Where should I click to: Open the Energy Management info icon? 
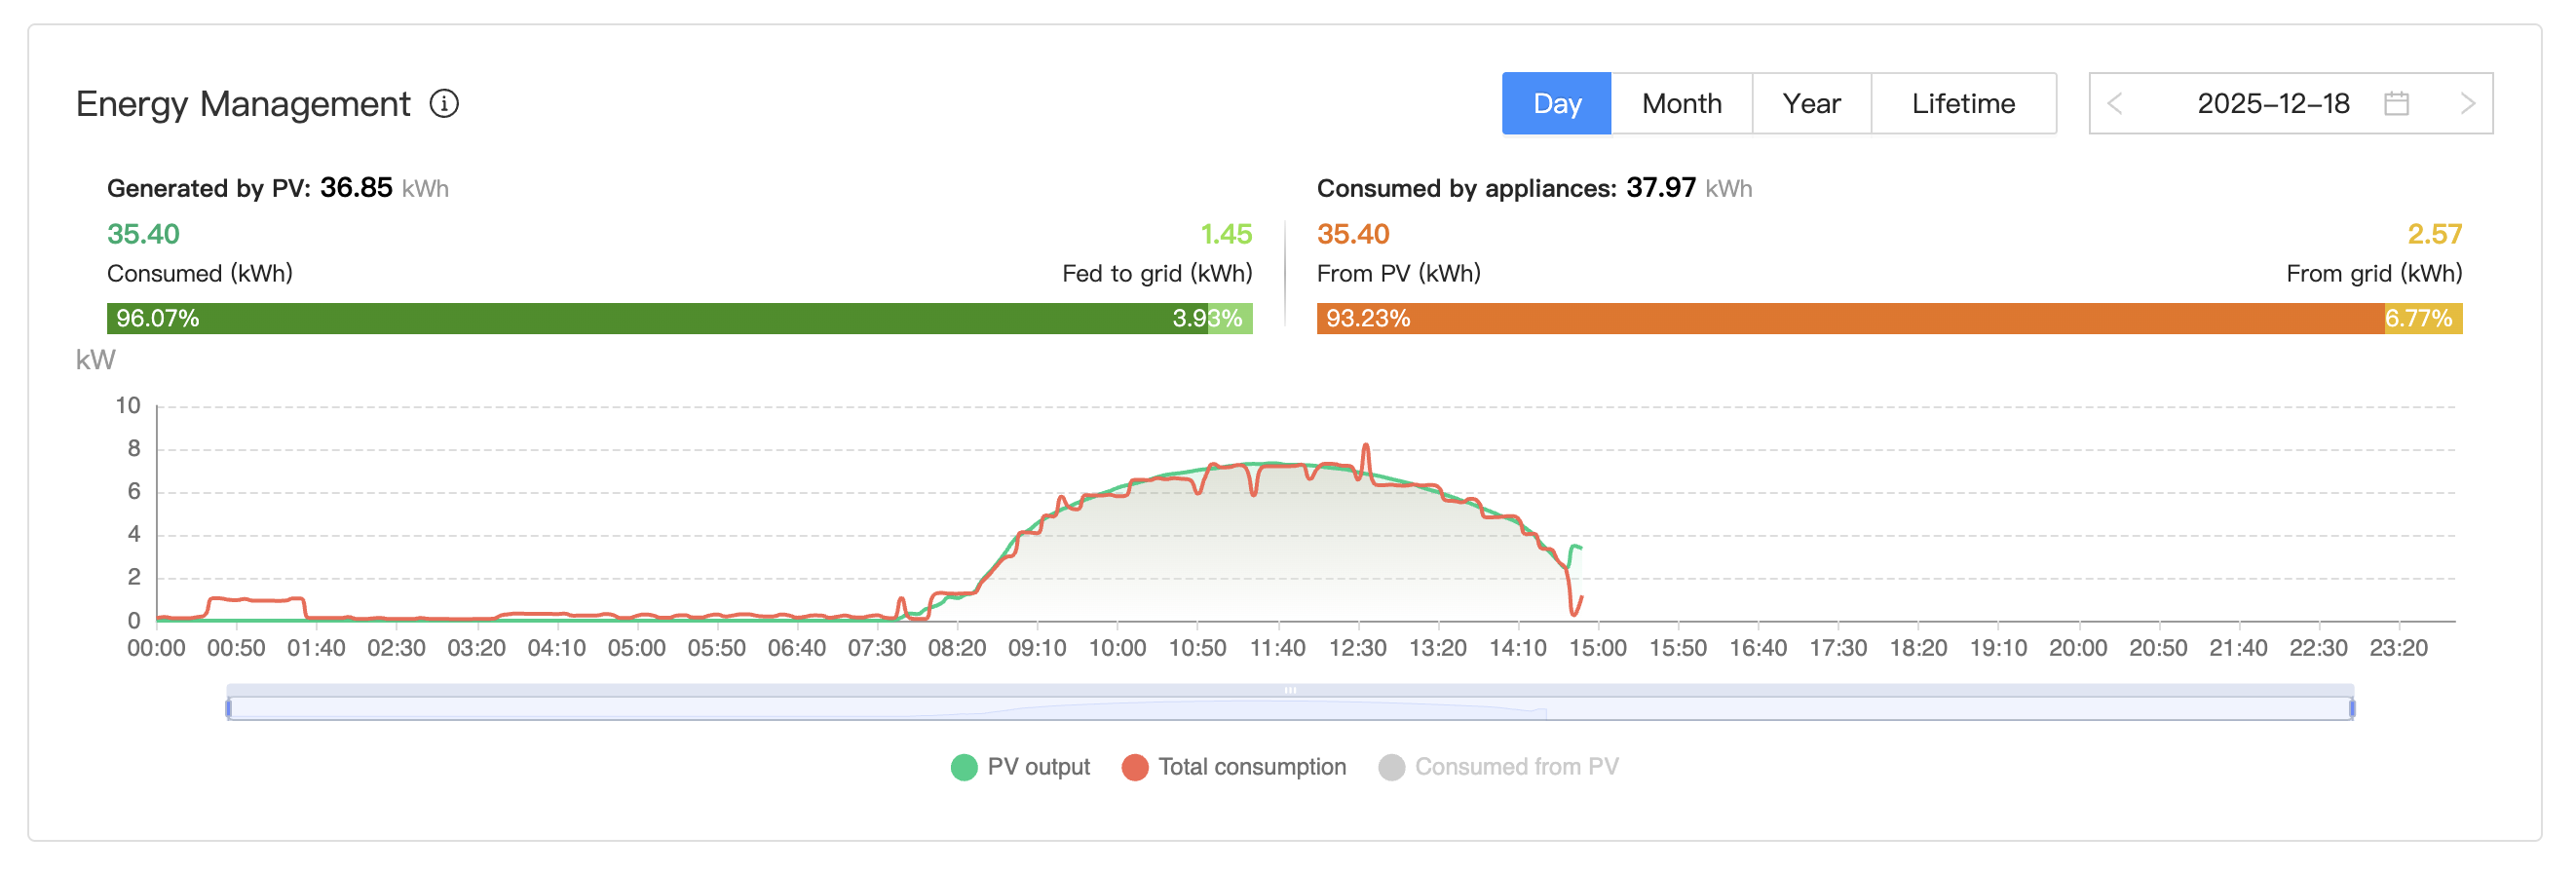click(444, 104)
